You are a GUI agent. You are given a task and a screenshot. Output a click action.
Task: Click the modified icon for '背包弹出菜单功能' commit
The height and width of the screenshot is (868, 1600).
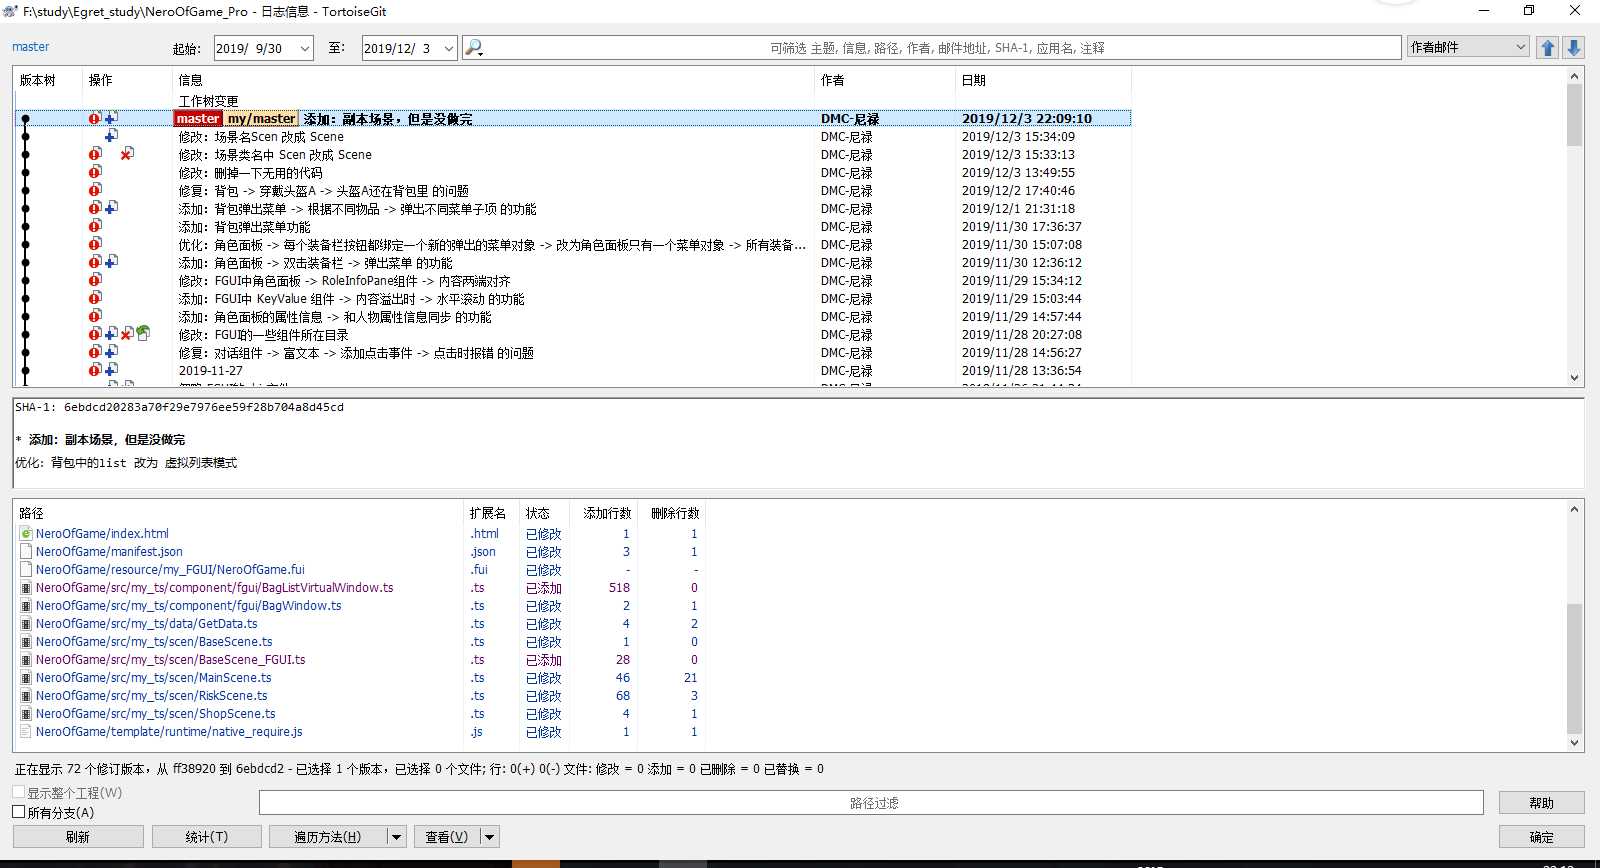95,226
